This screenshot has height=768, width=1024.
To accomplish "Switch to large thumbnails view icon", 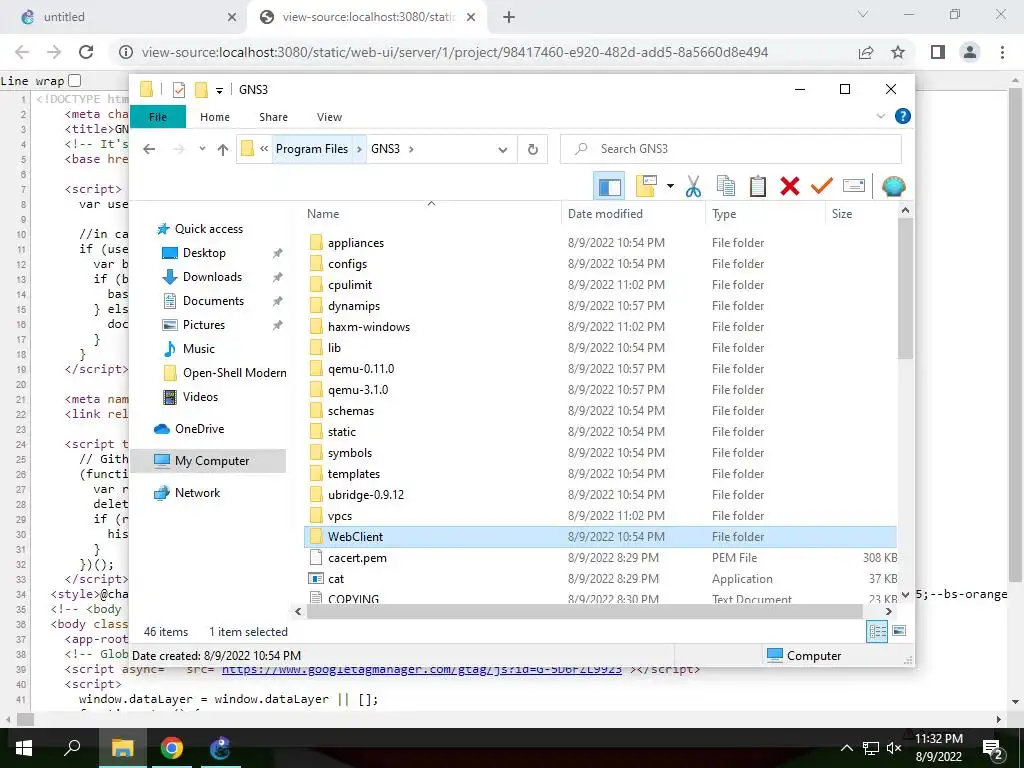I will (x=899, y=631).
